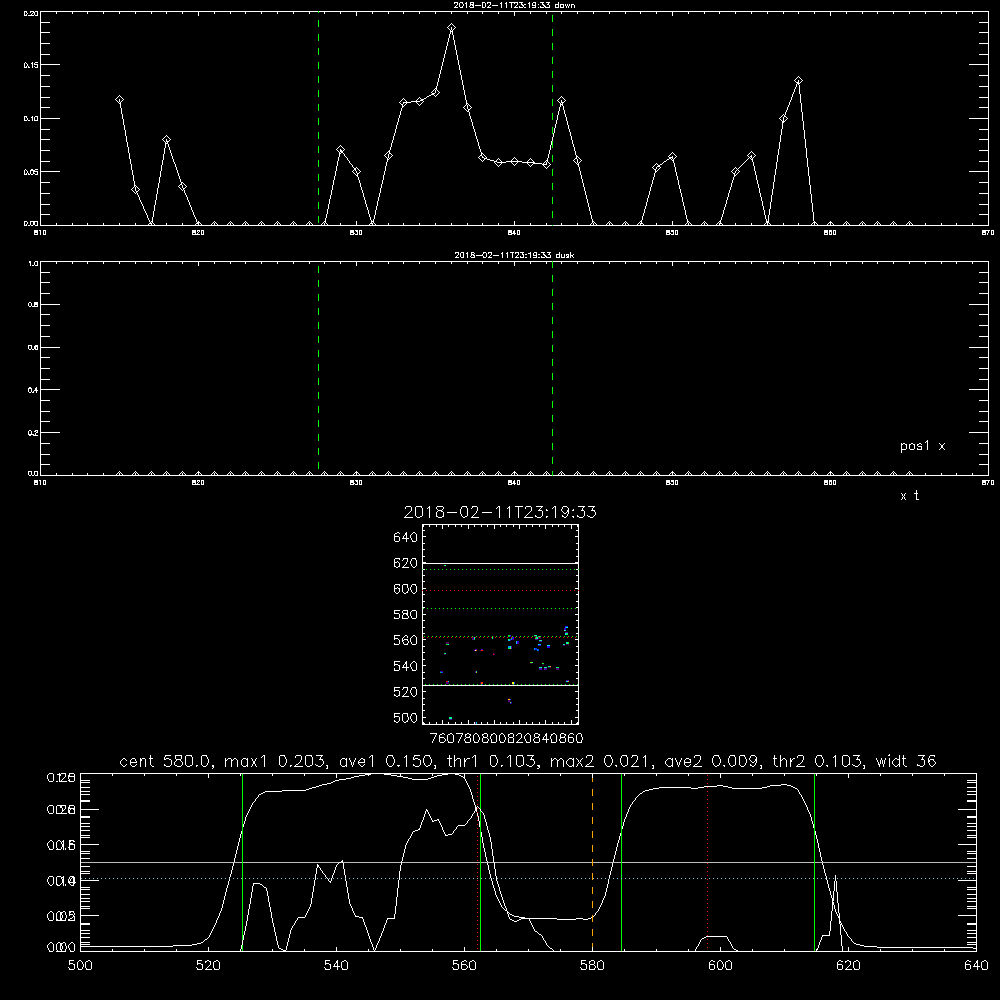Click the 560 y-axis label of small image
Image resolution: width=1000 pixels, height=1000 pixels.
click(x=405, y=640)
